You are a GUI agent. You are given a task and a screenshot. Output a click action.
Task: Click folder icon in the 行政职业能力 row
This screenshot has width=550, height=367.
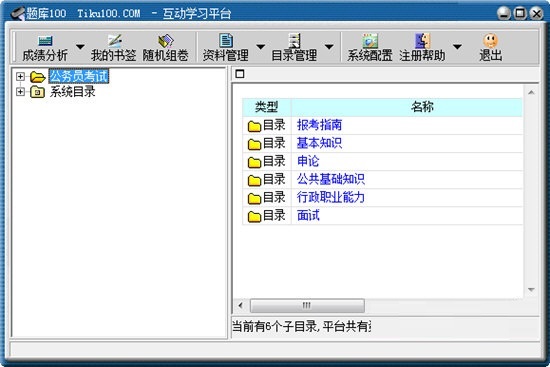coord(254,198)
